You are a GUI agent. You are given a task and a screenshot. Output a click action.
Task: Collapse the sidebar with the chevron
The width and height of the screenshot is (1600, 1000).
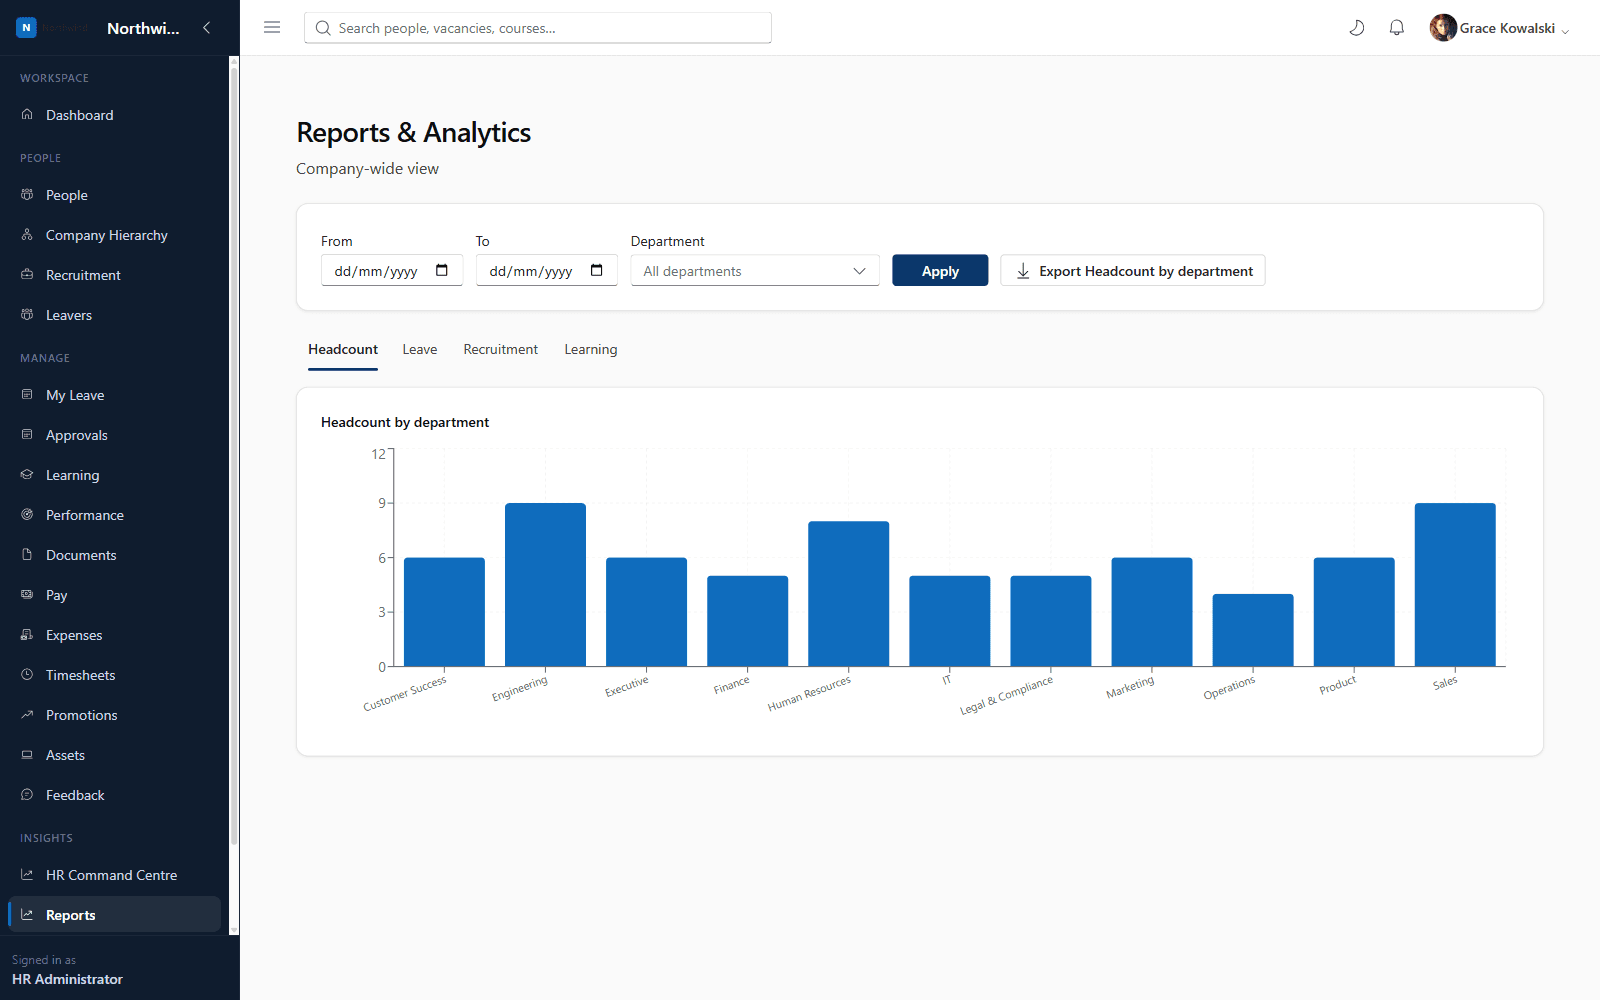tap(207, 28)
